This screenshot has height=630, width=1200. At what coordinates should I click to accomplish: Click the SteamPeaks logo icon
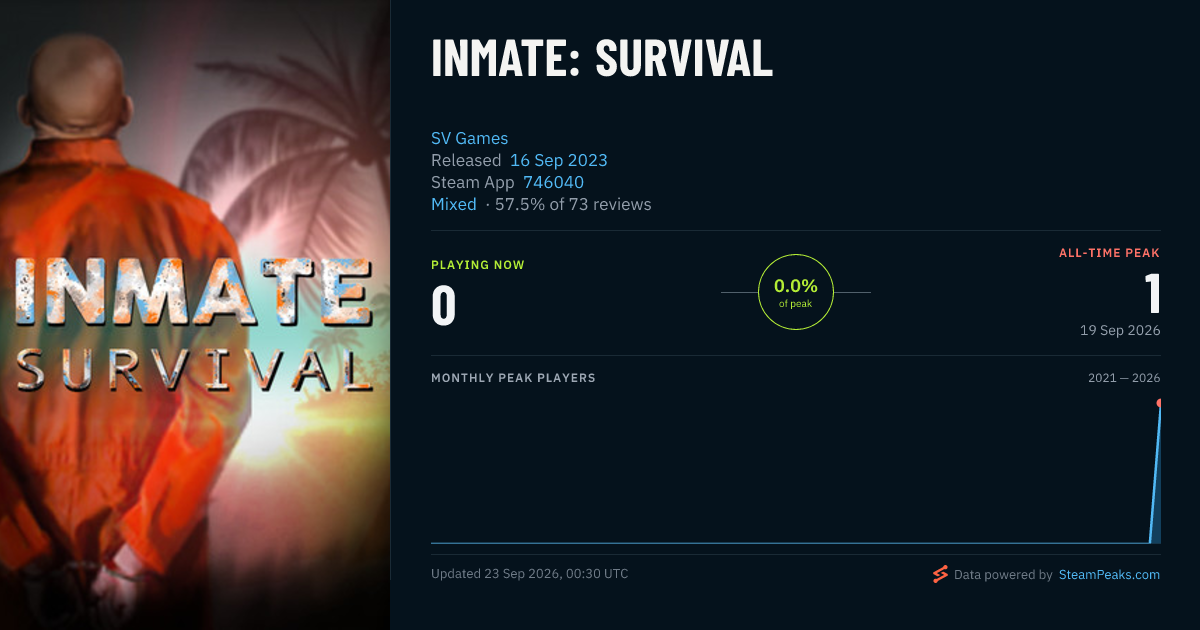pos(940,574)
